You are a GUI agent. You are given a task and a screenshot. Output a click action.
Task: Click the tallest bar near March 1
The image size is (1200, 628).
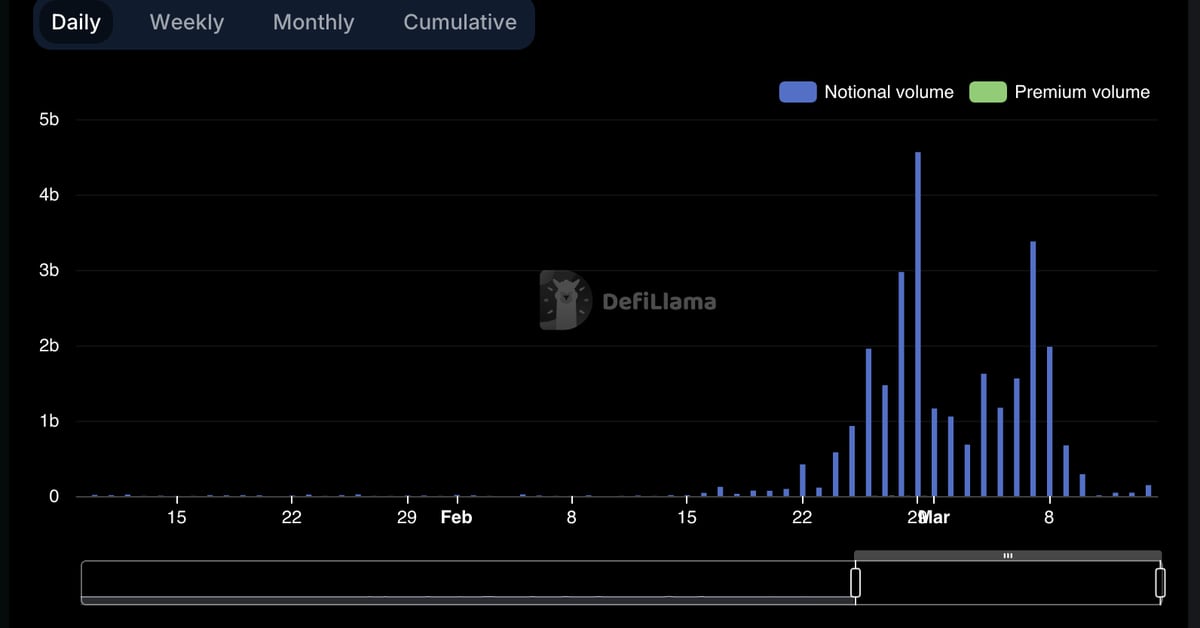point(918,320)
